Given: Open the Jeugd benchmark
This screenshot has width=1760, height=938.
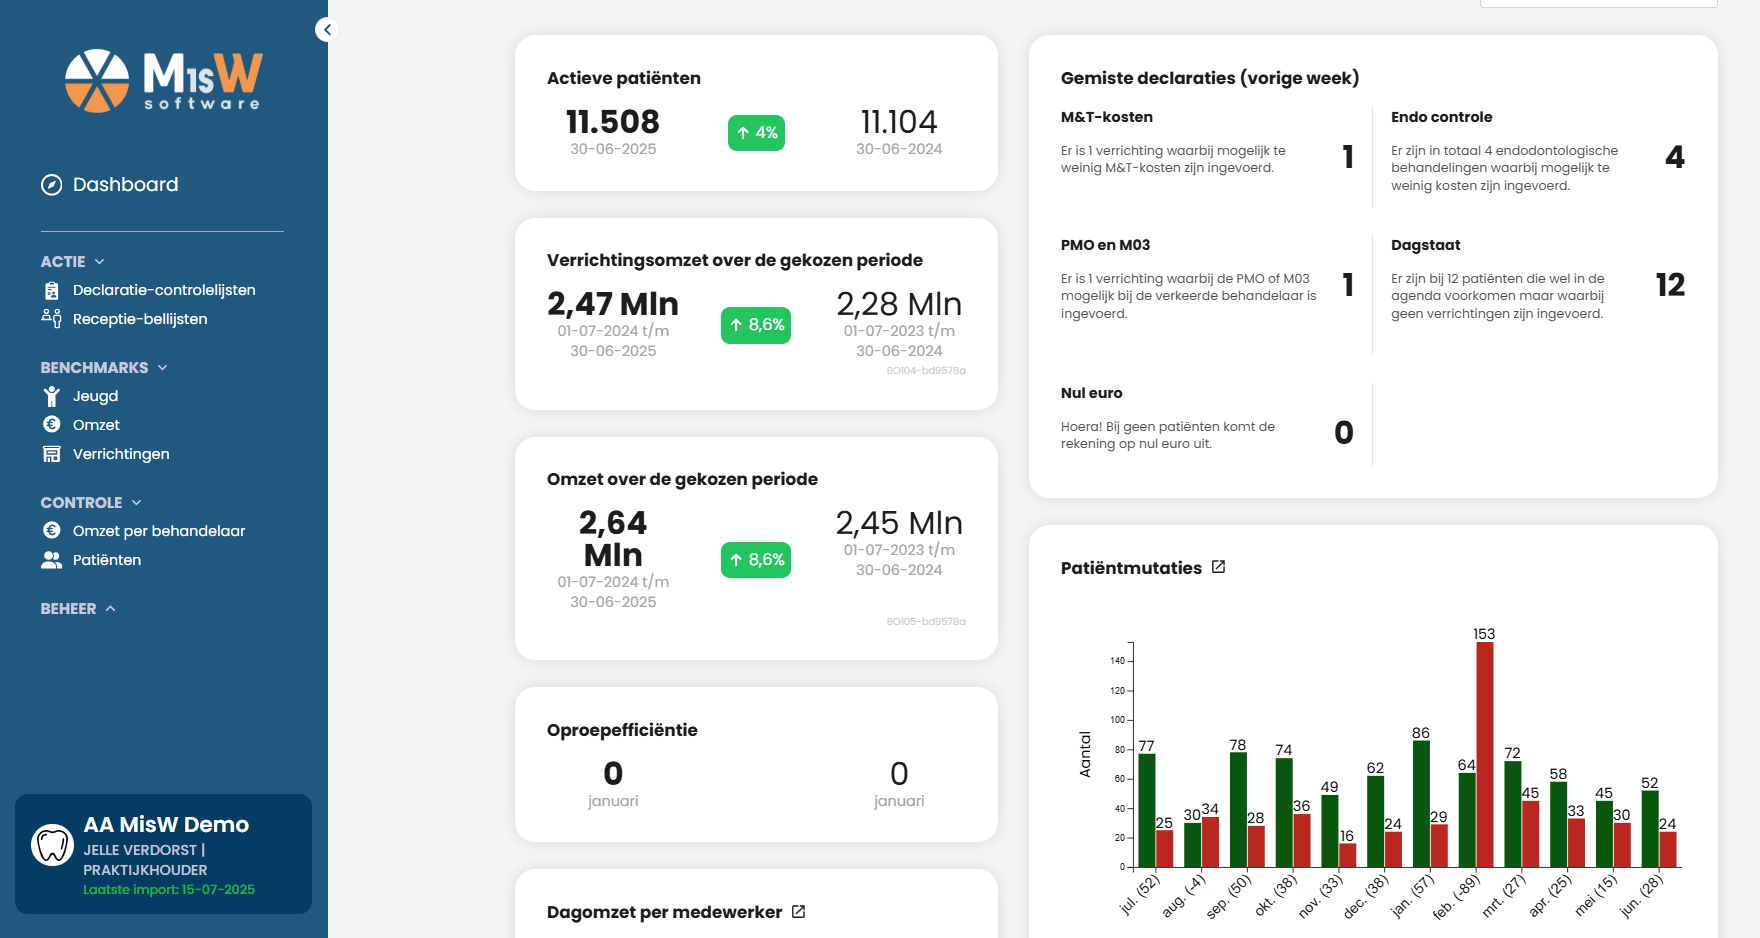Looking at the screenshot, I should click(95, 396).
